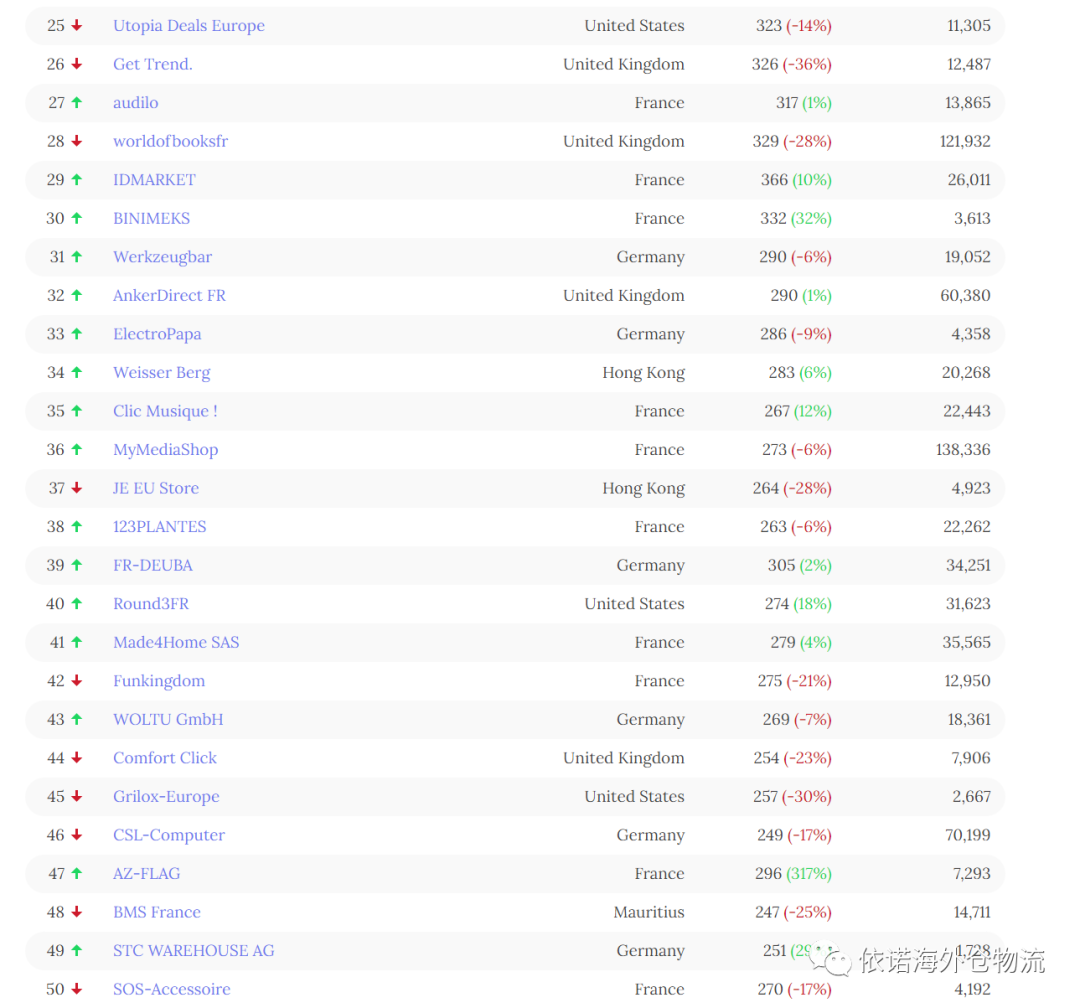Screen dimensions: 1080x1008
Task: Open the JE EU Store seller link
Action: 156,488
